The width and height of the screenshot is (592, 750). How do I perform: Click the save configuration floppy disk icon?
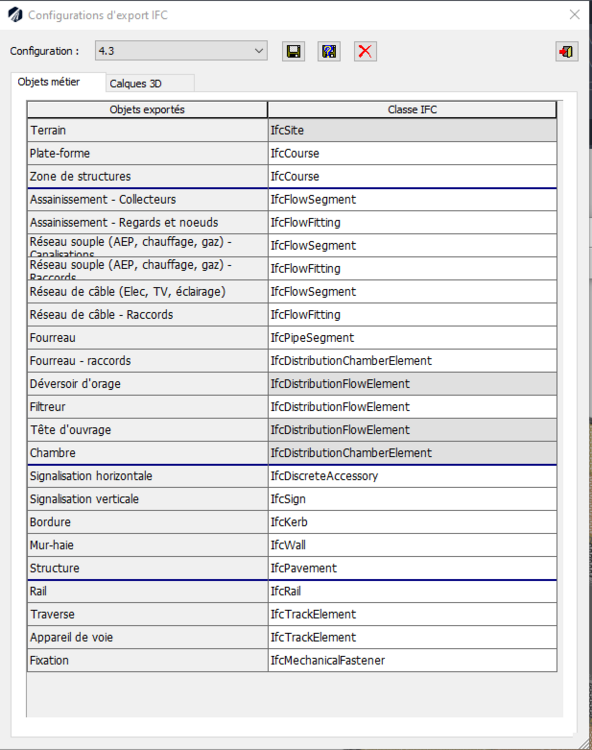pyautogui.click(x=293, y=51)
